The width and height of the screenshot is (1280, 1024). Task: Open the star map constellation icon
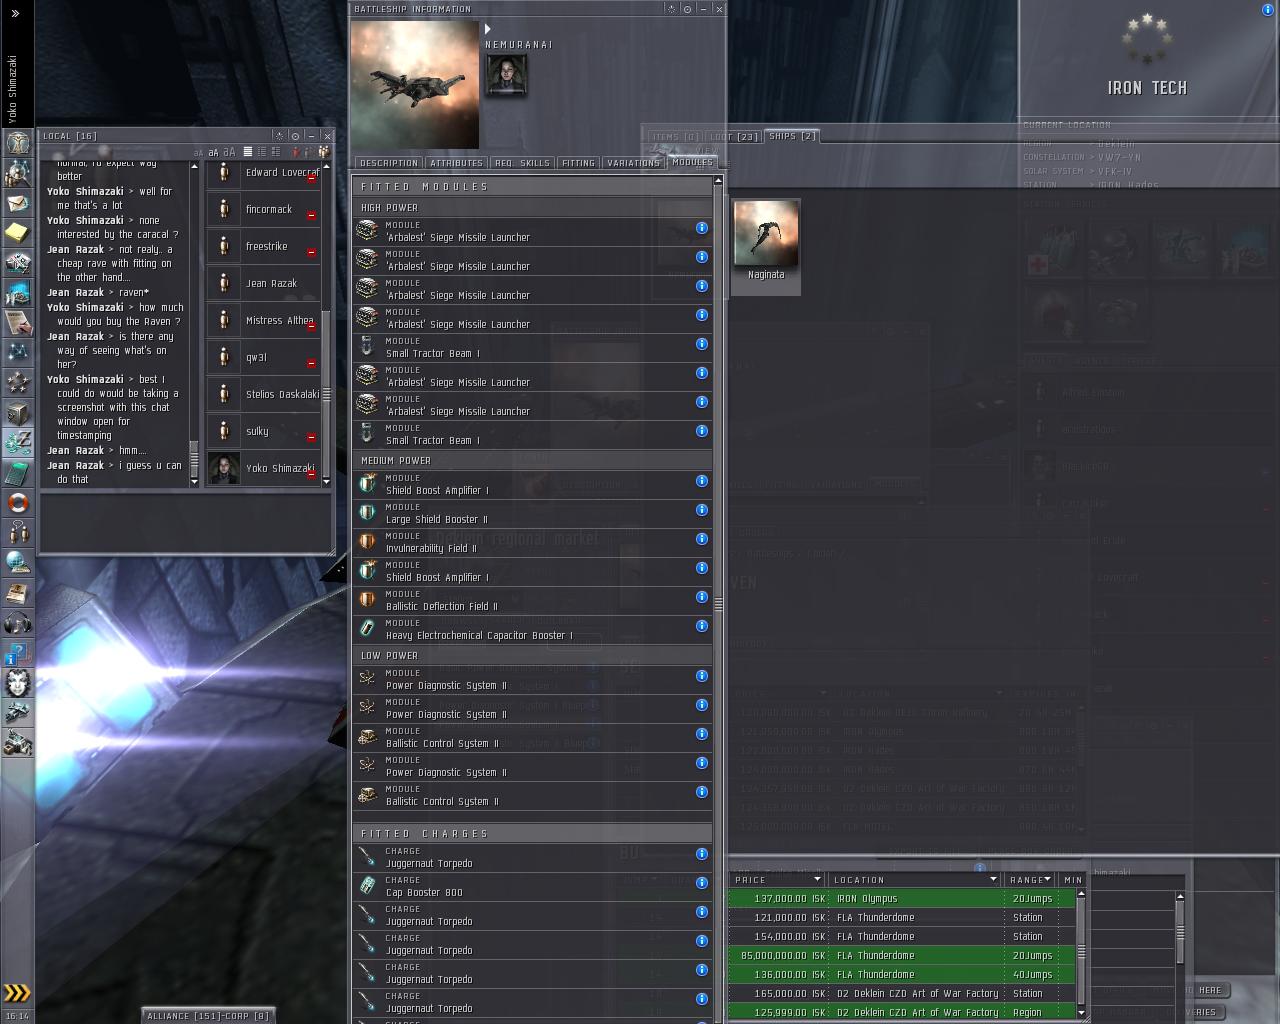coord(17,352)
